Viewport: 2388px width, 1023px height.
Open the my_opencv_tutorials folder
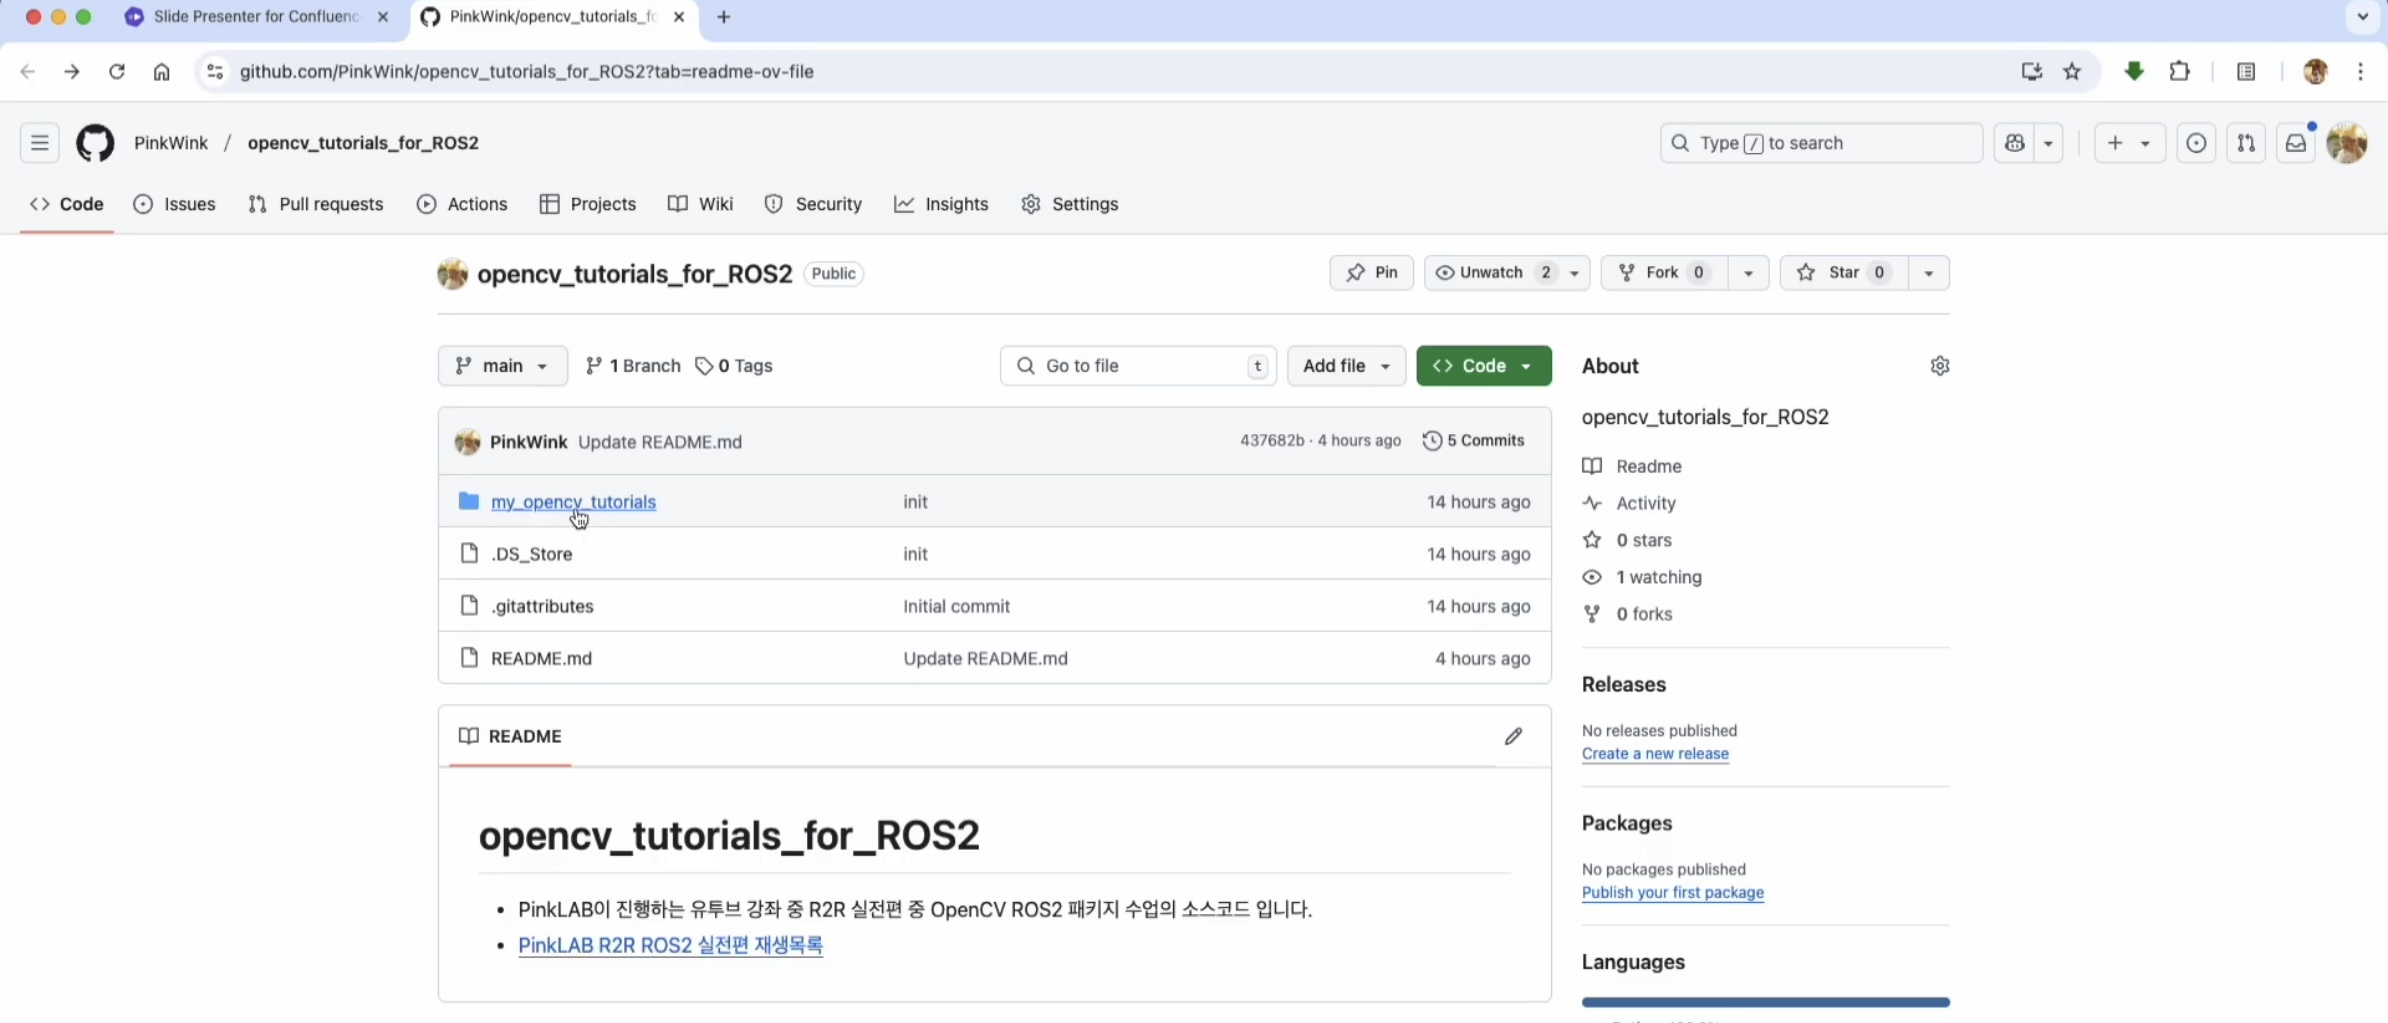point(573,502)
